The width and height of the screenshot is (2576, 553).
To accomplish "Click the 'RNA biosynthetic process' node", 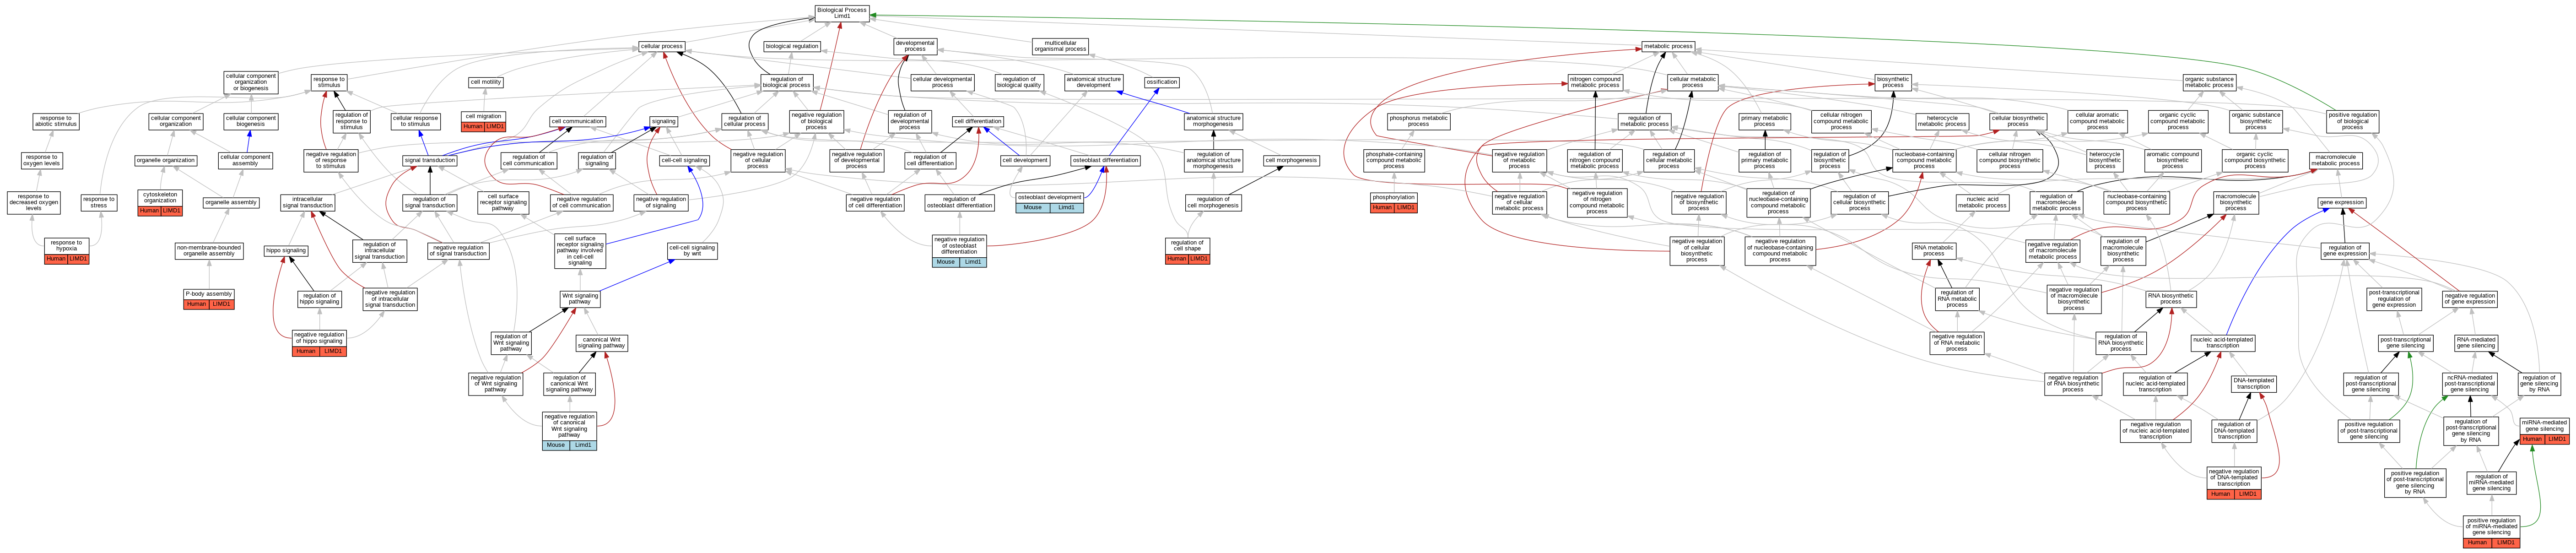I will 2171,299.
